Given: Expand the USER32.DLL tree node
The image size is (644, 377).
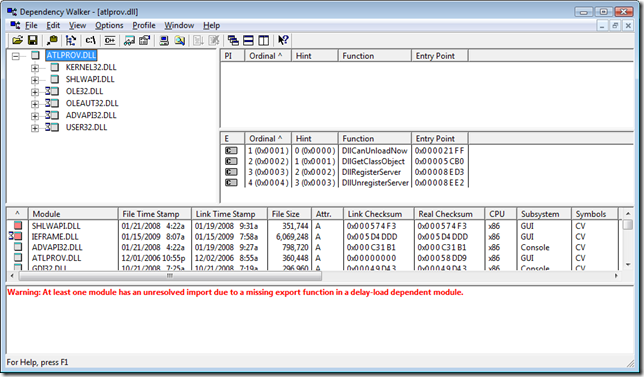Looking at the screenshot, I should click(x=35, y=128).
